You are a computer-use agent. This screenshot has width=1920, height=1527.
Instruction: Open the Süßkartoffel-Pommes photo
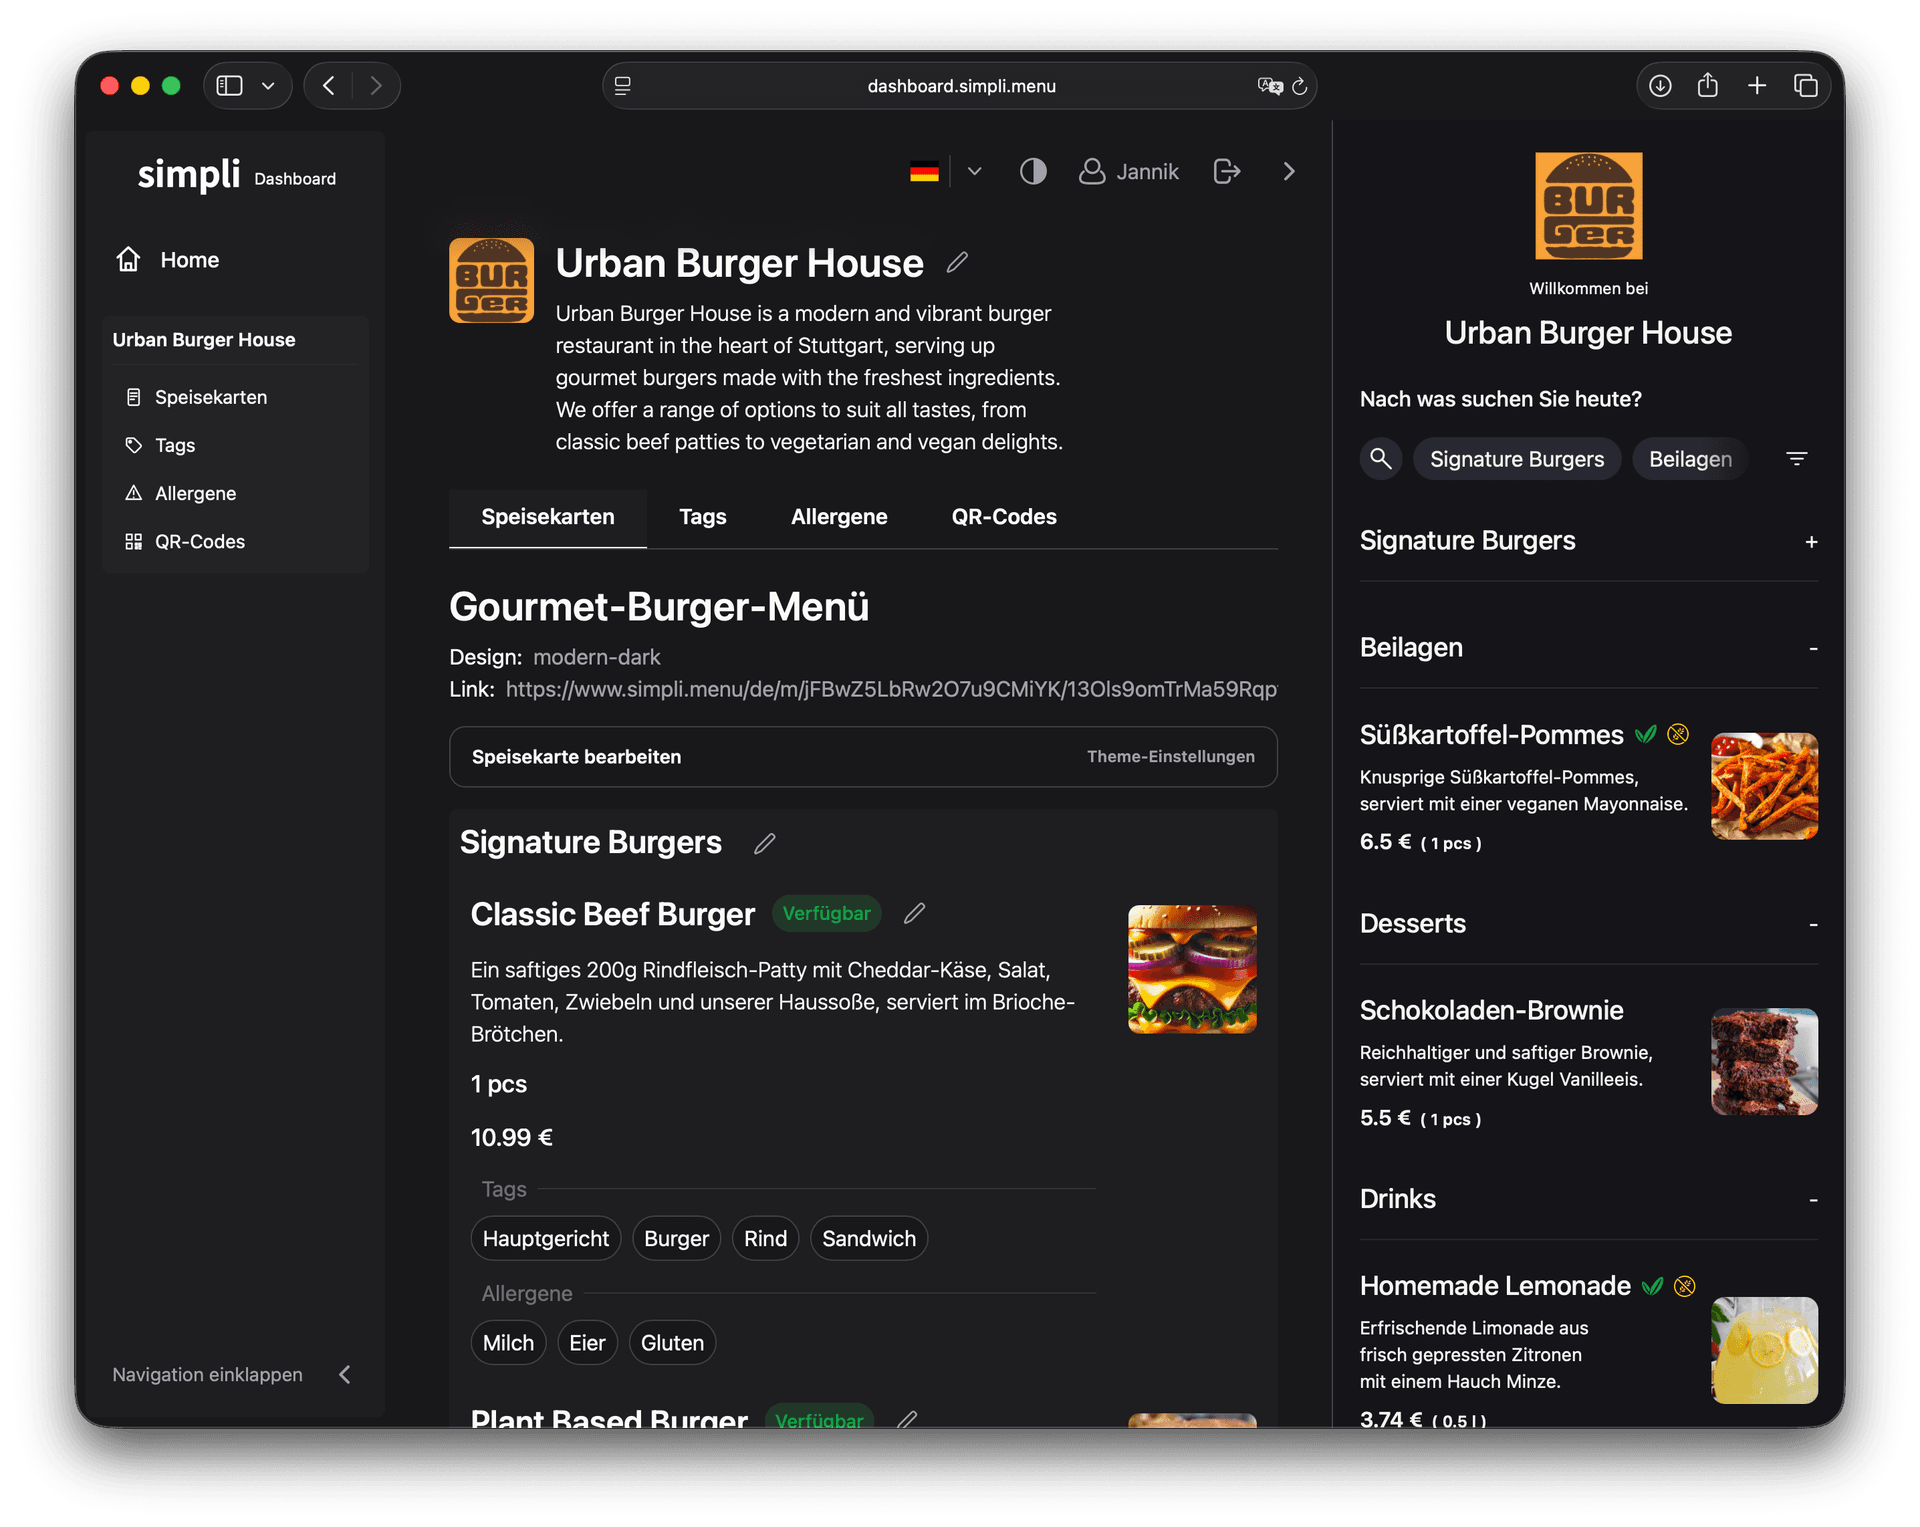1764,786
